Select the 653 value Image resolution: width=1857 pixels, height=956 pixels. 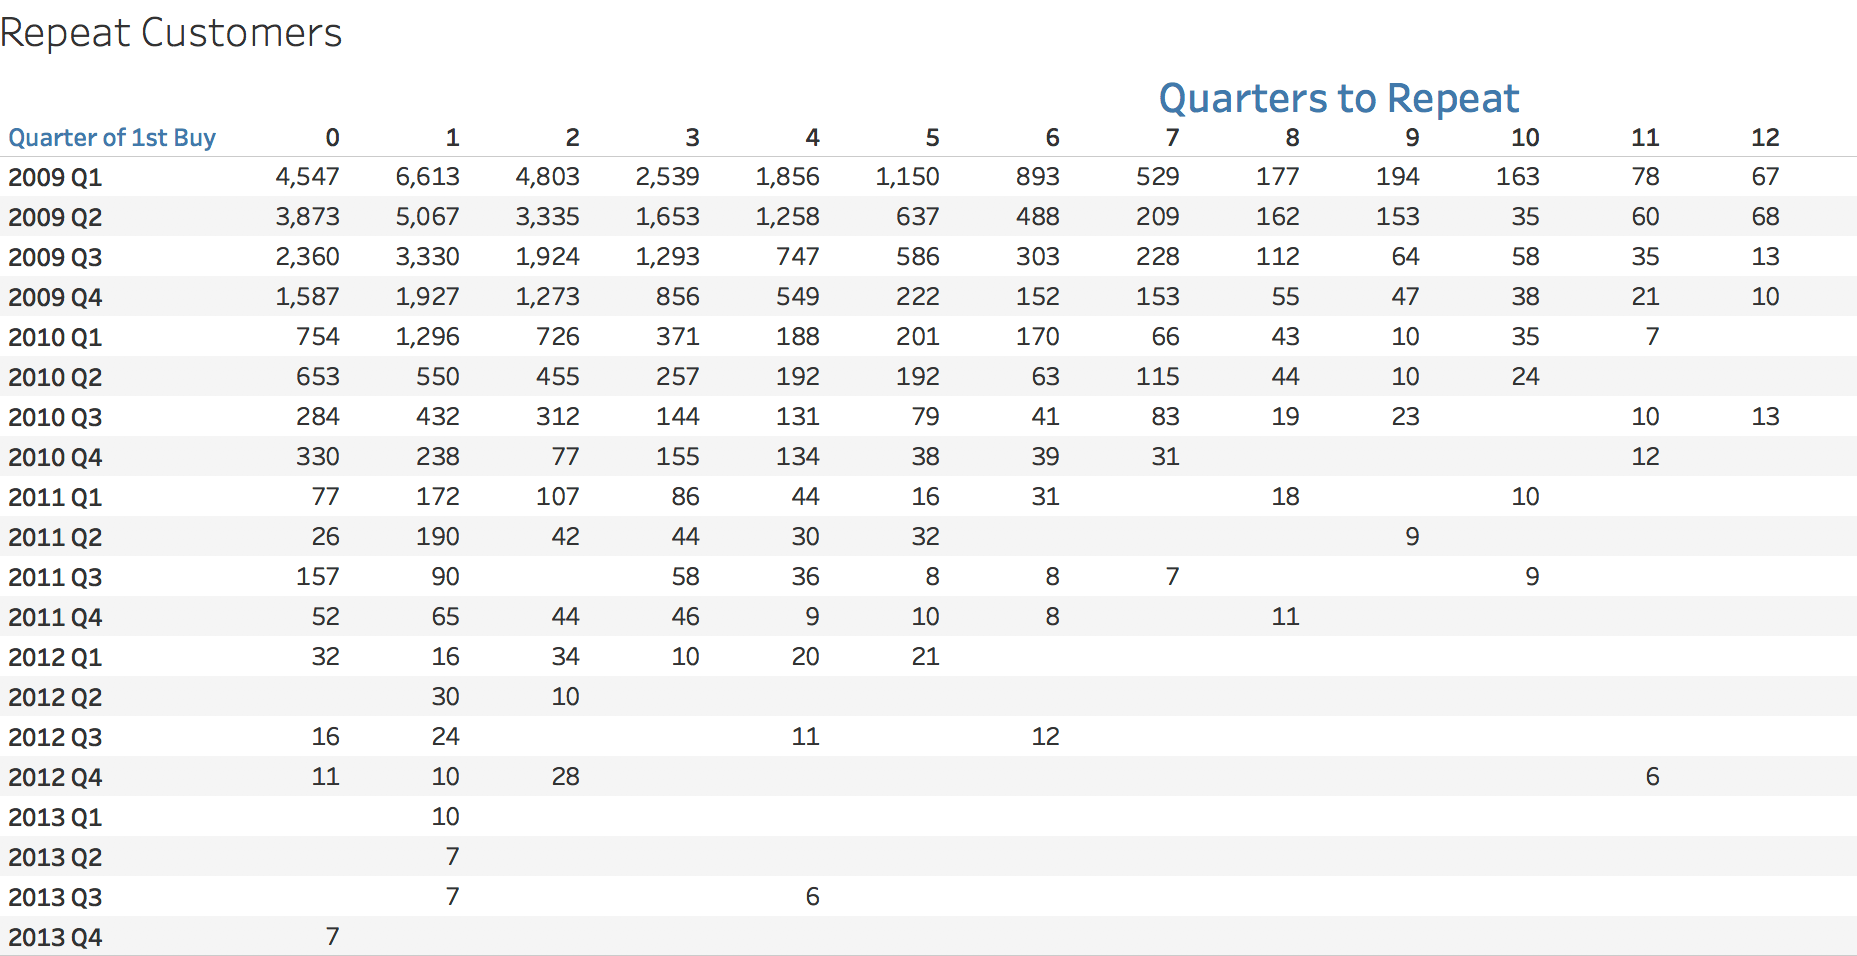[318, 377]
